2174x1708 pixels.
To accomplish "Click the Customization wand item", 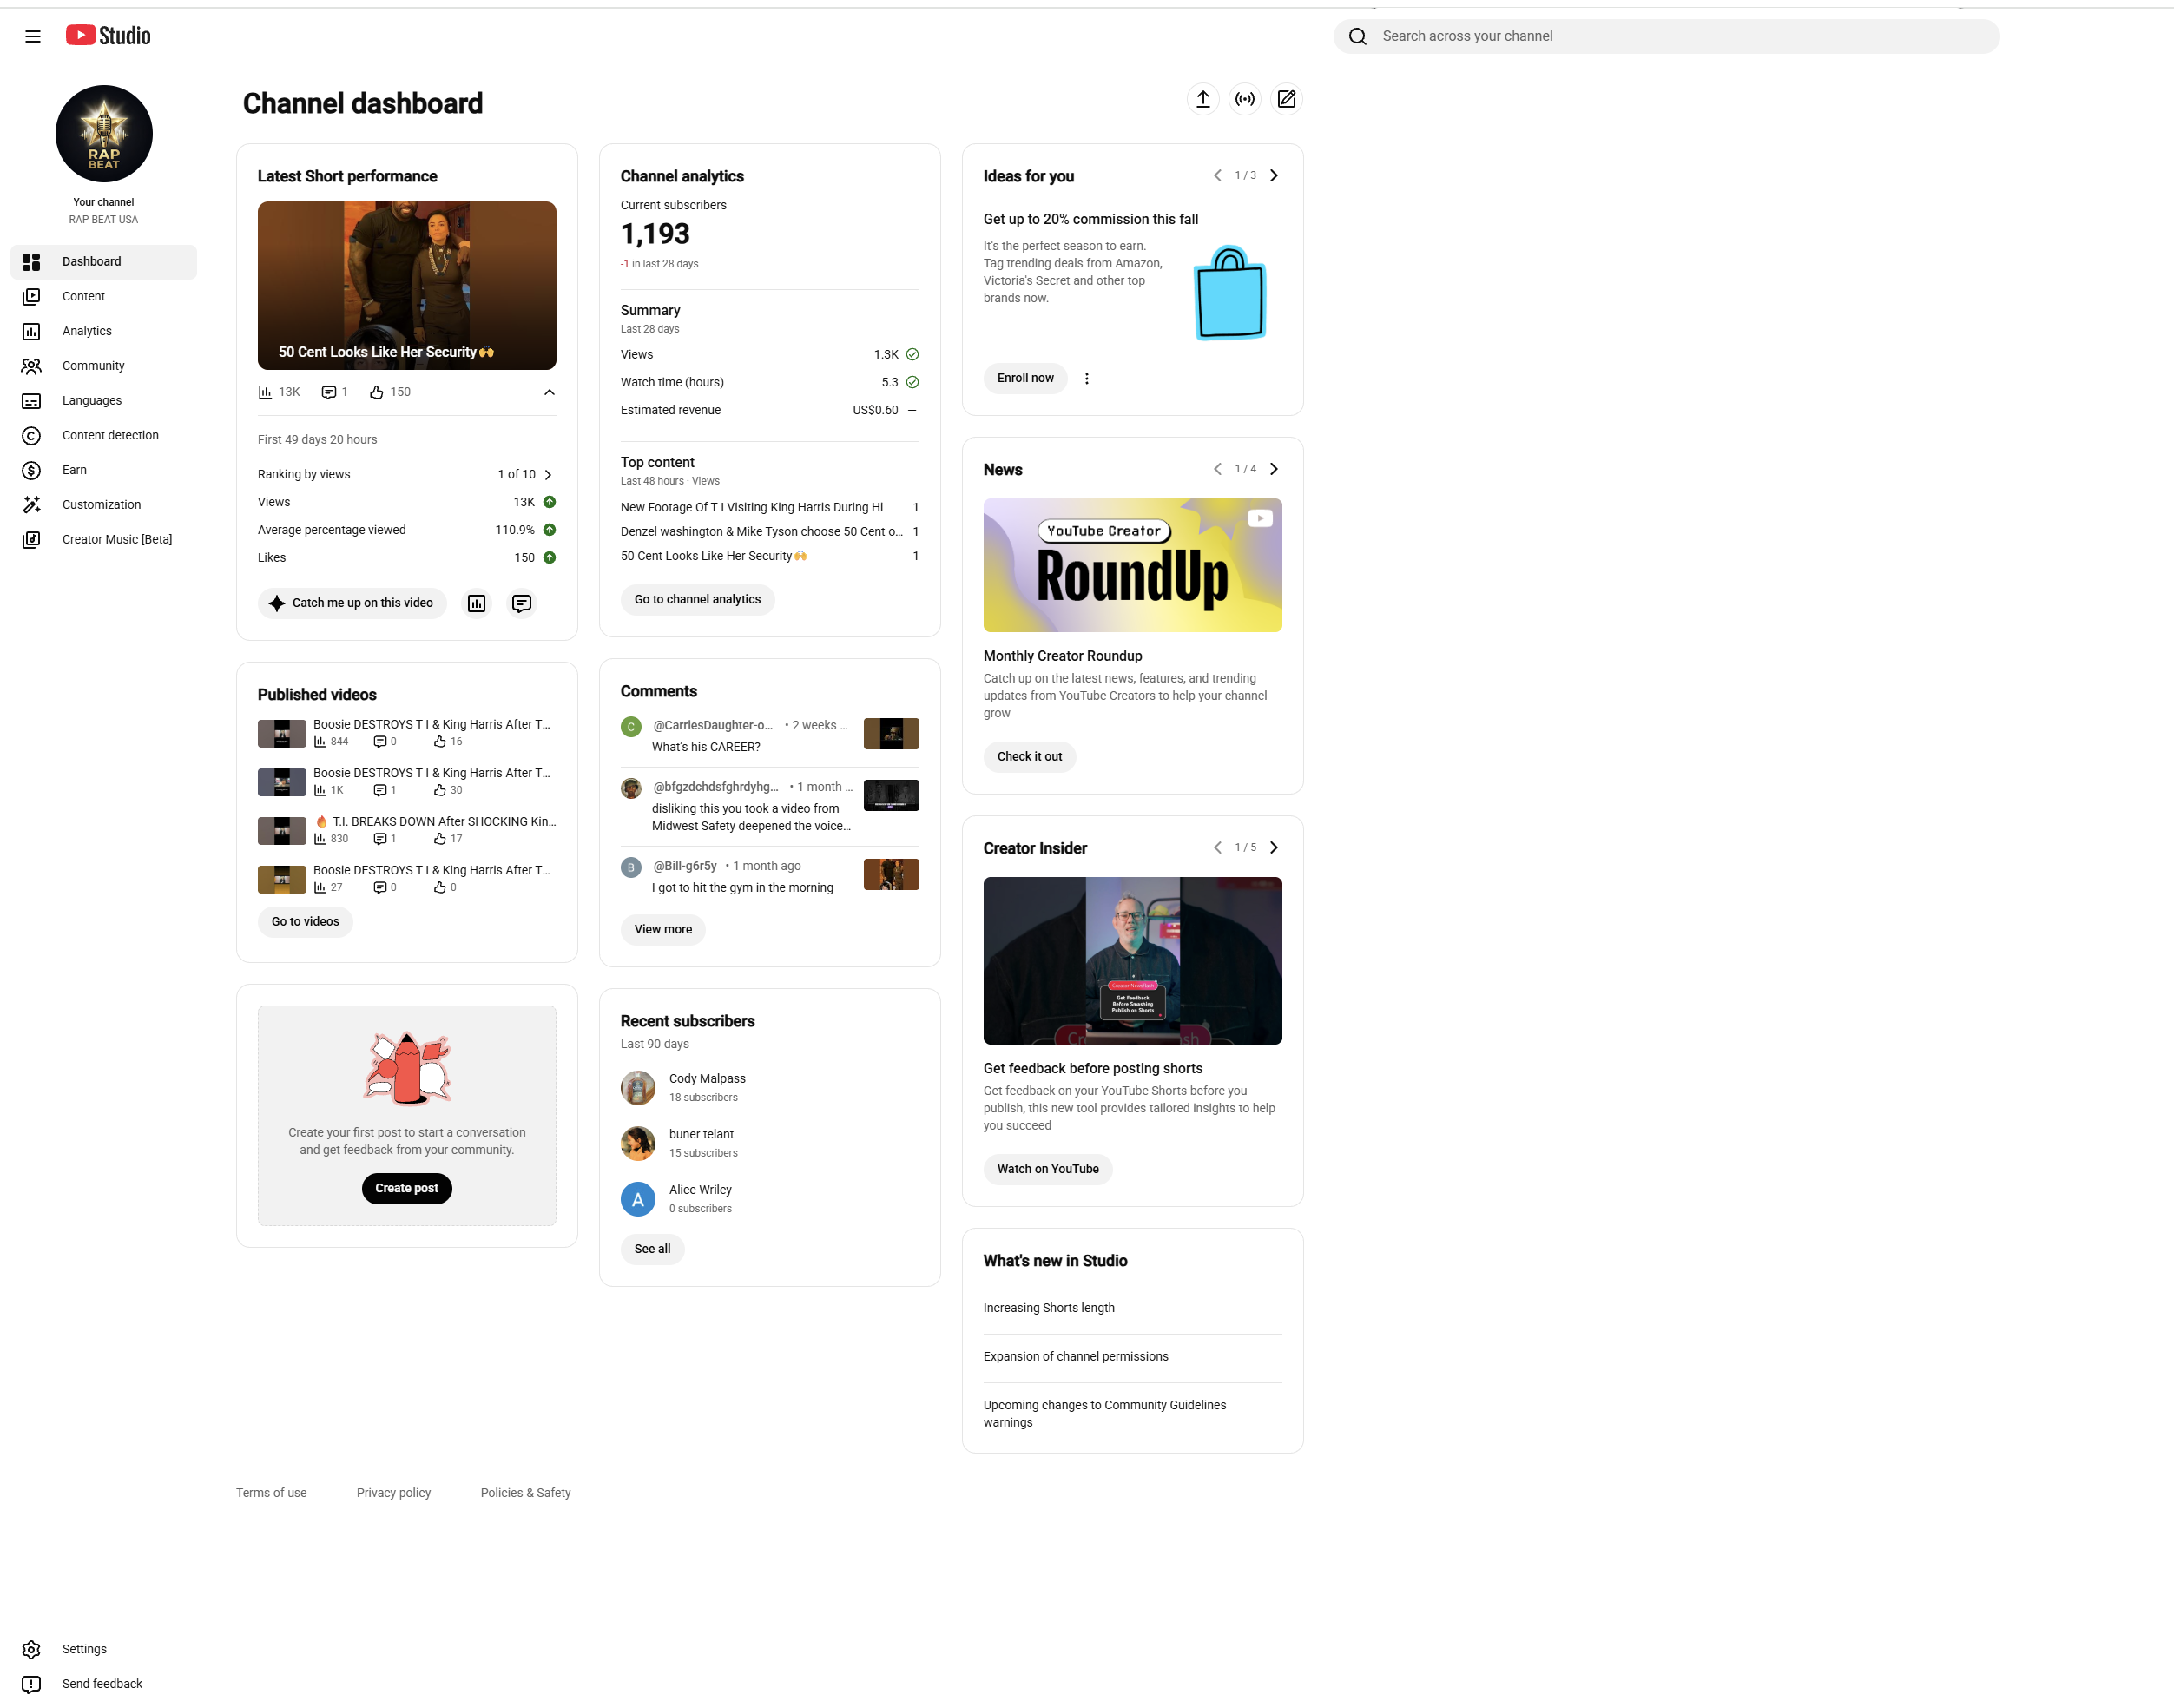I will (x=104, y=505).
